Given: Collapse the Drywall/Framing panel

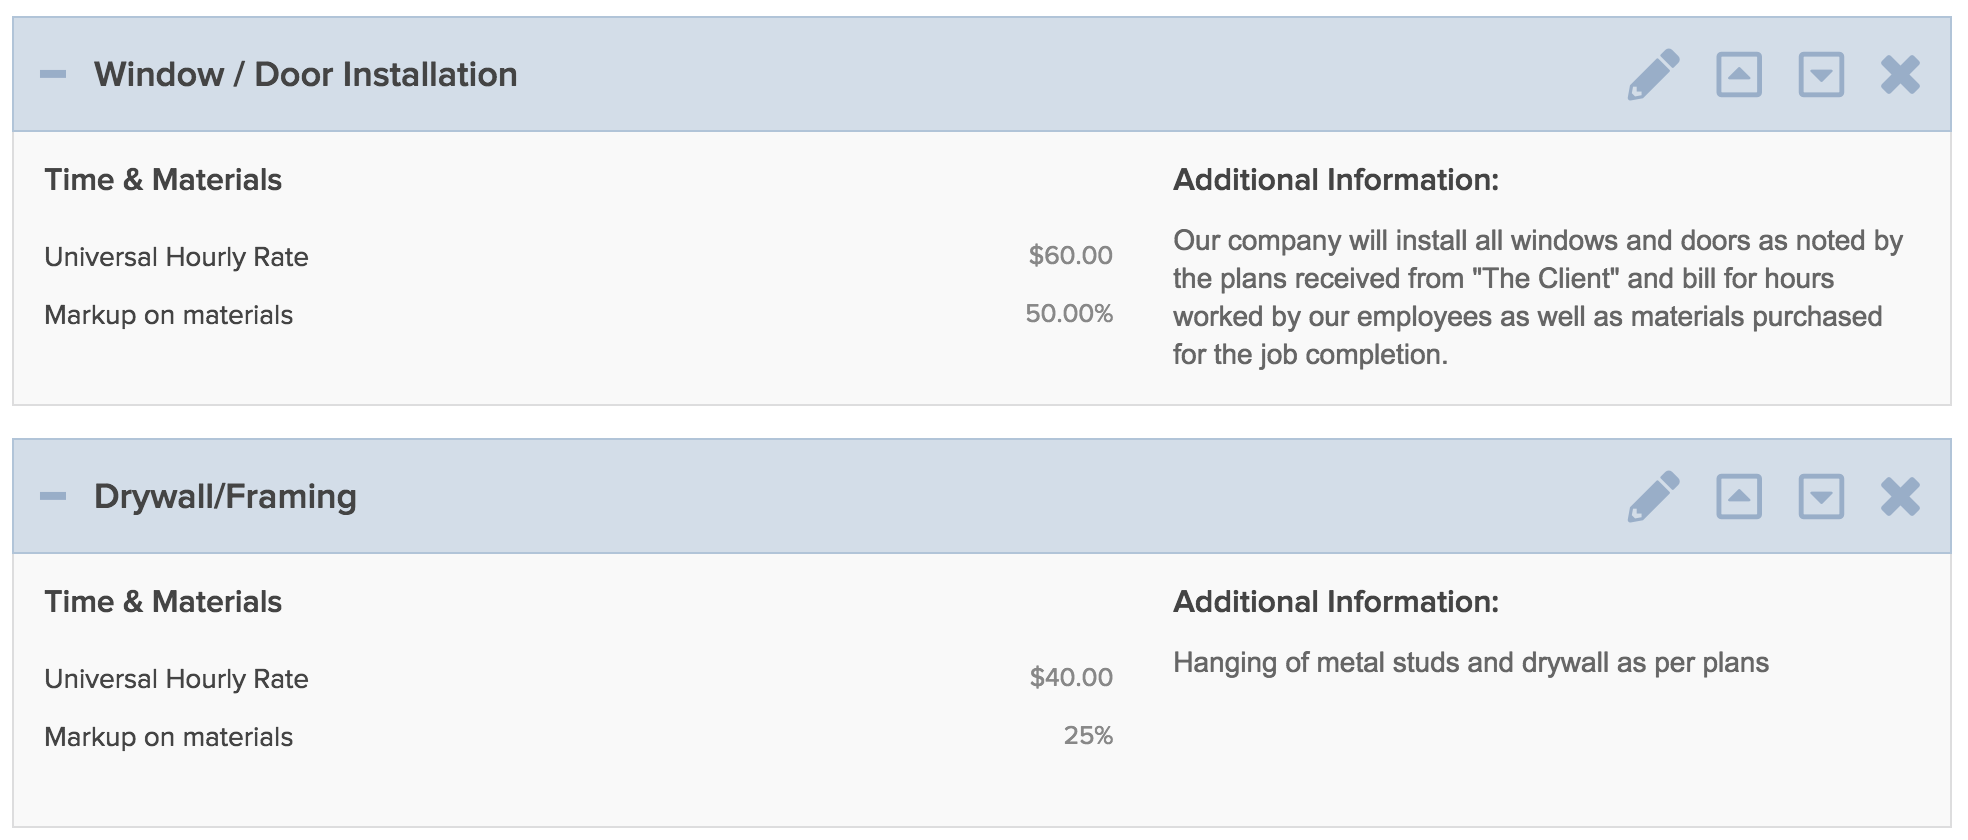Looking at the screenshot, I should click(x=53, y=496).
